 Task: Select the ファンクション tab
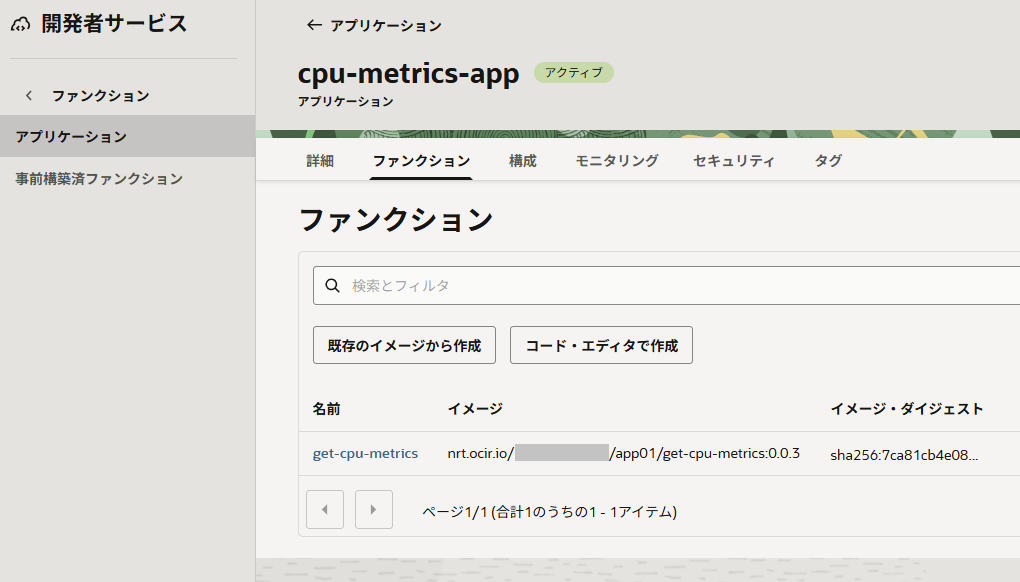pyautogui.click(x=421, y=161)
